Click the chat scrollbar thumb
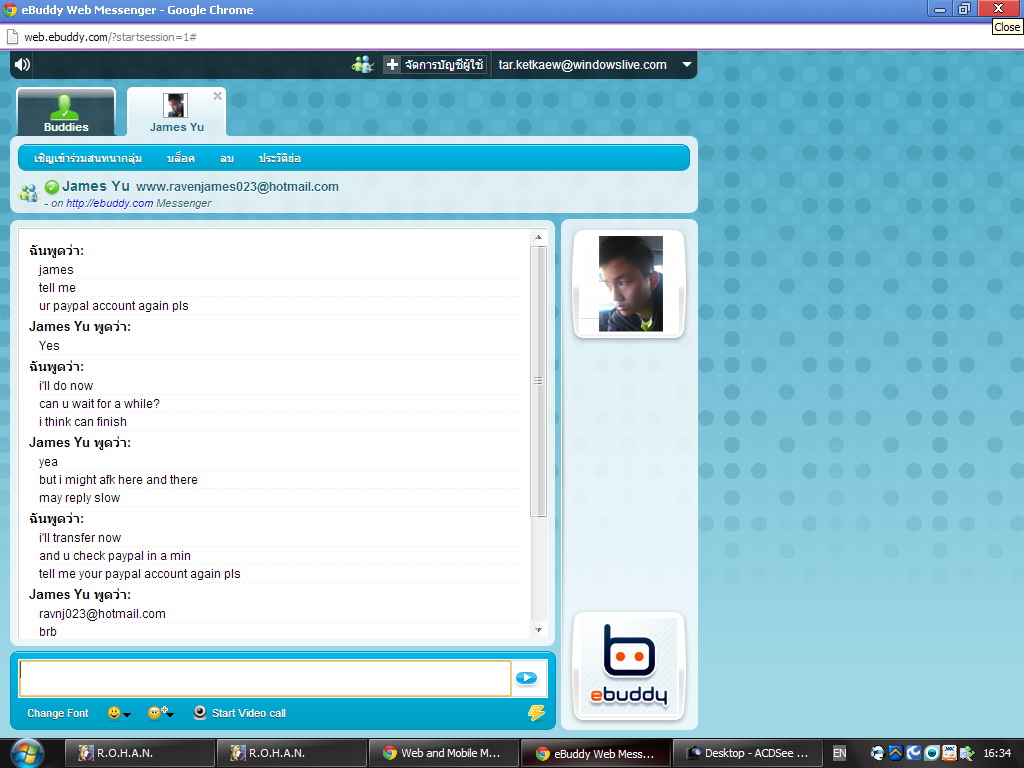Viewport: 1024px width, 768px height. [538, 381]
